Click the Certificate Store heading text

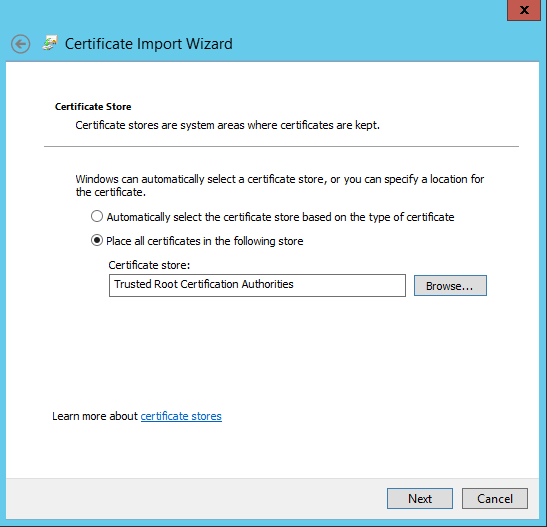(x=93, y=107)
